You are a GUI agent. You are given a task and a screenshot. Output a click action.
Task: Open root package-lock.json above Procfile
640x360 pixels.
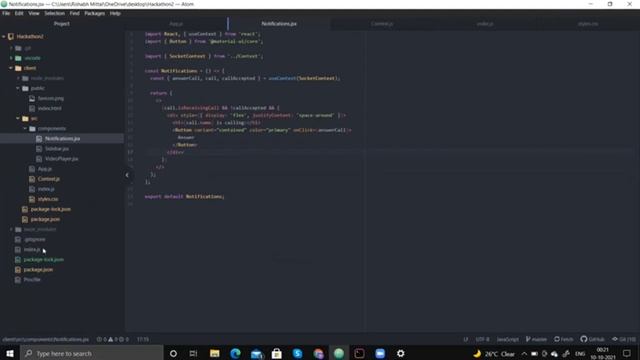[x=43, y=260]
